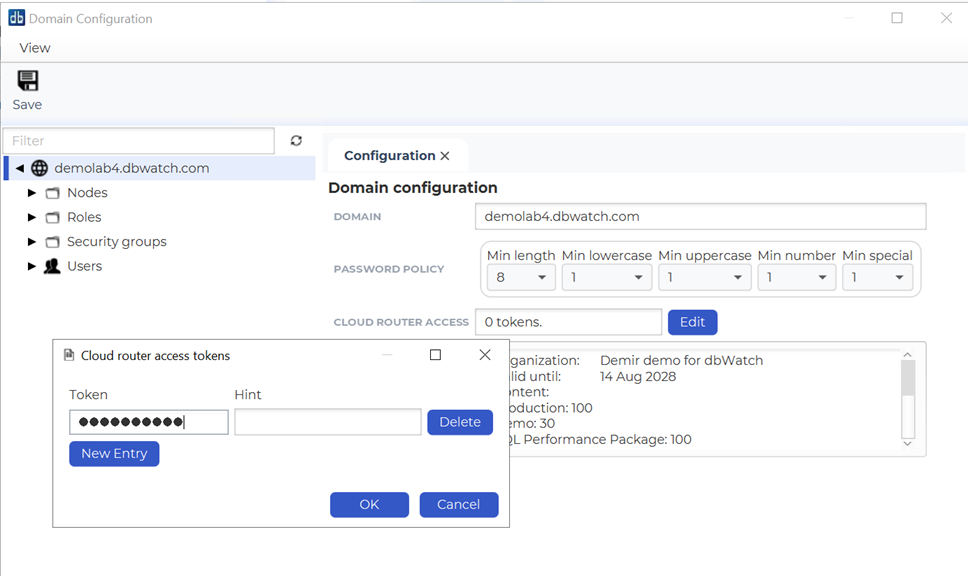968x576 pixels.
Task: Click the Security groups folder icon
Action: (x=53, y=242)
